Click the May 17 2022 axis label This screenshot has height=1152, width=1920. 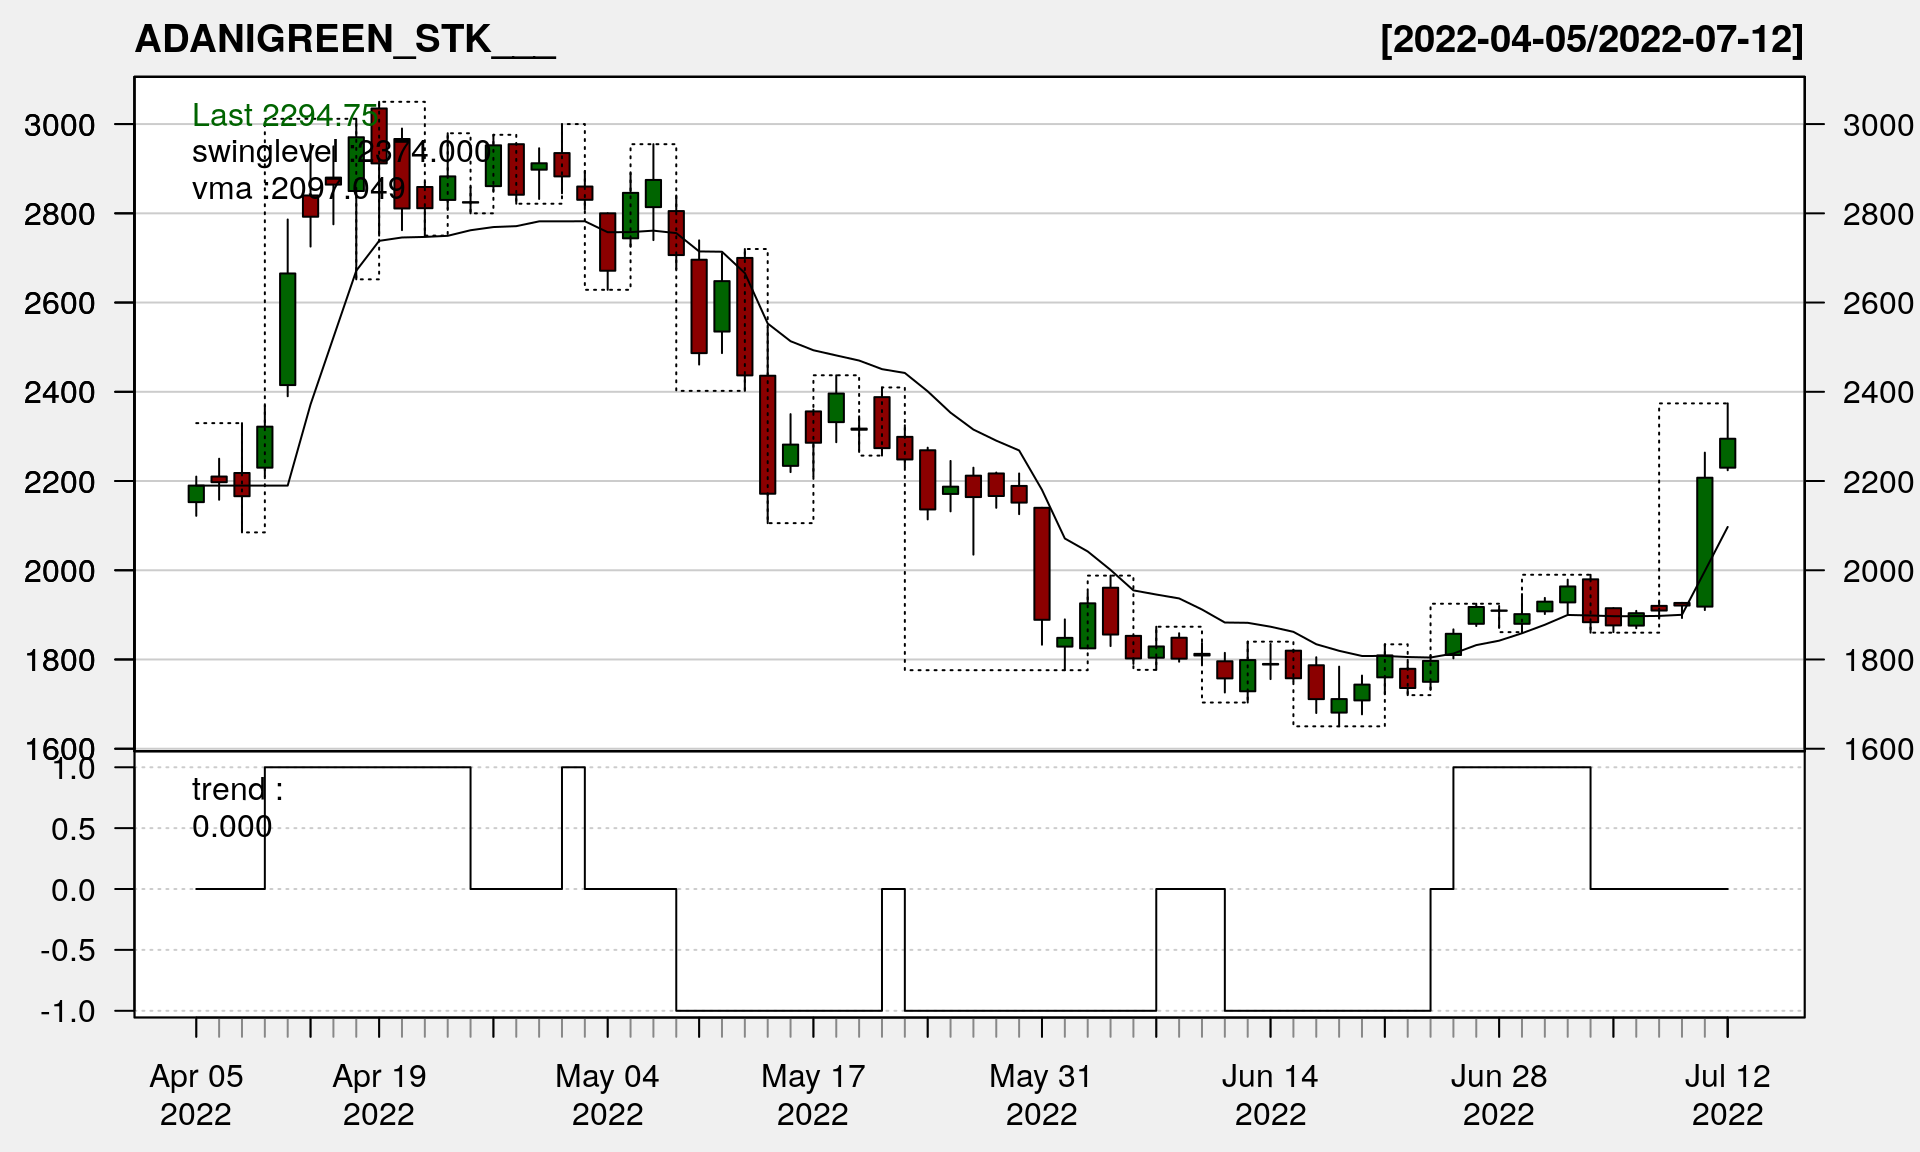813,1094
